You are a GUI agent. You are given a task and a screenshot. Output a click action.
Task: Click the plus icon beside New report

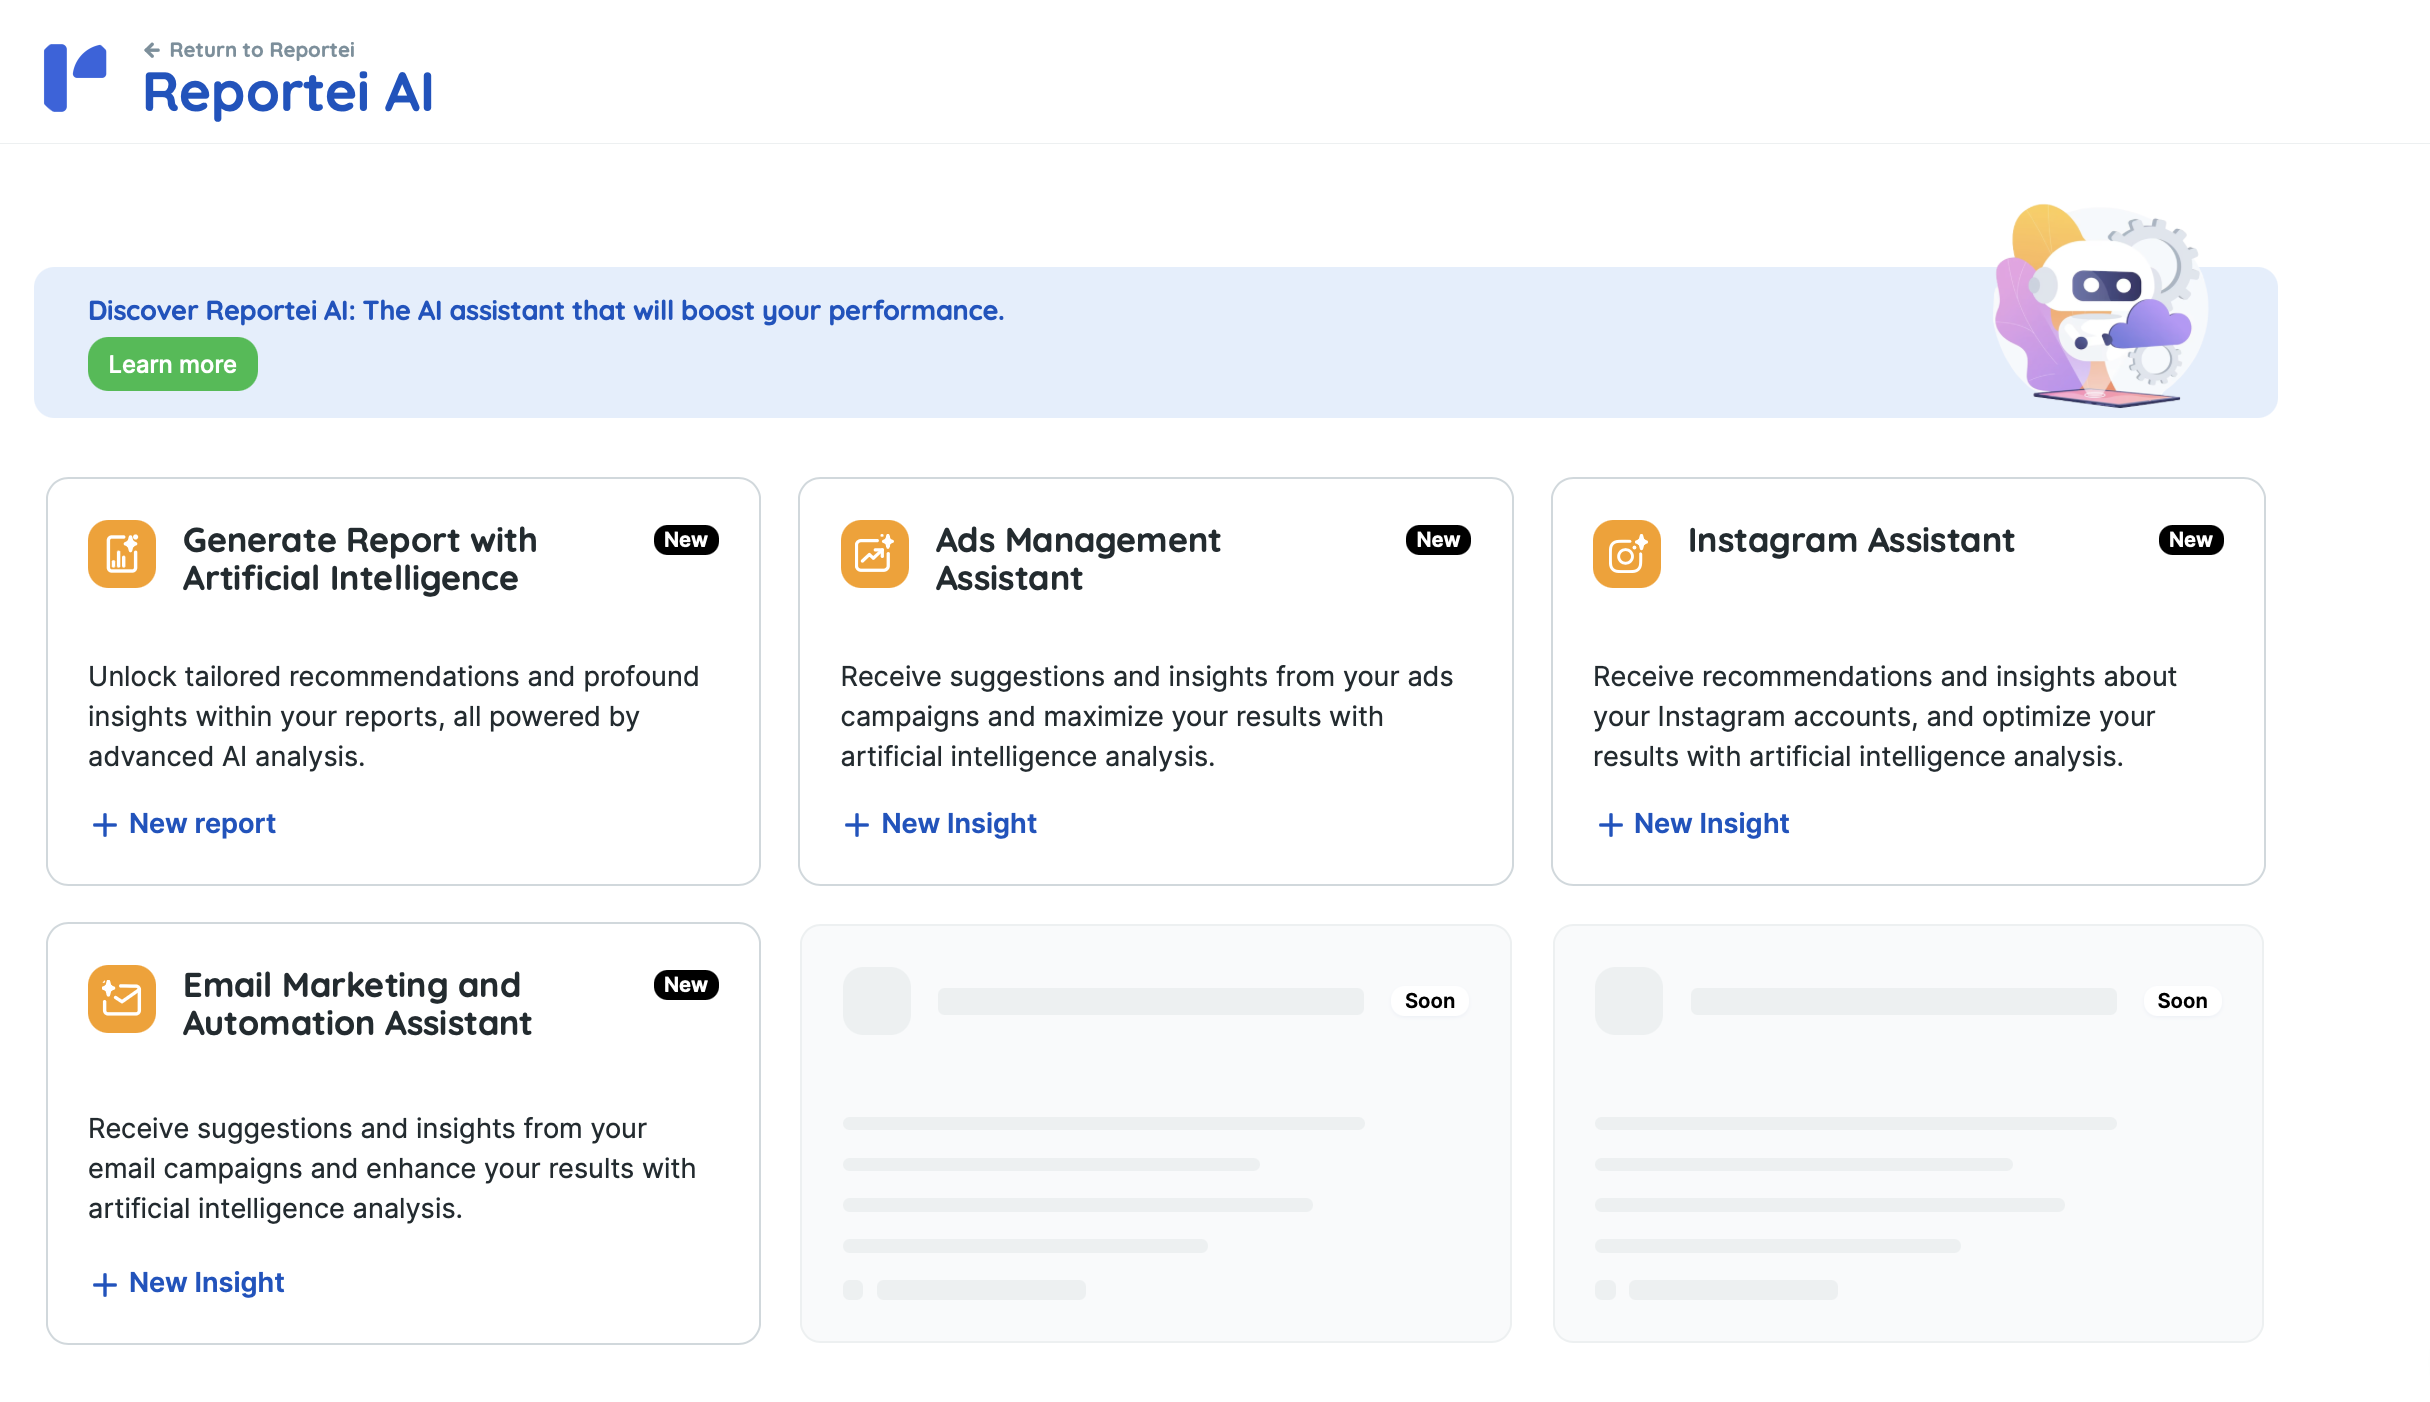coord(104,825)
